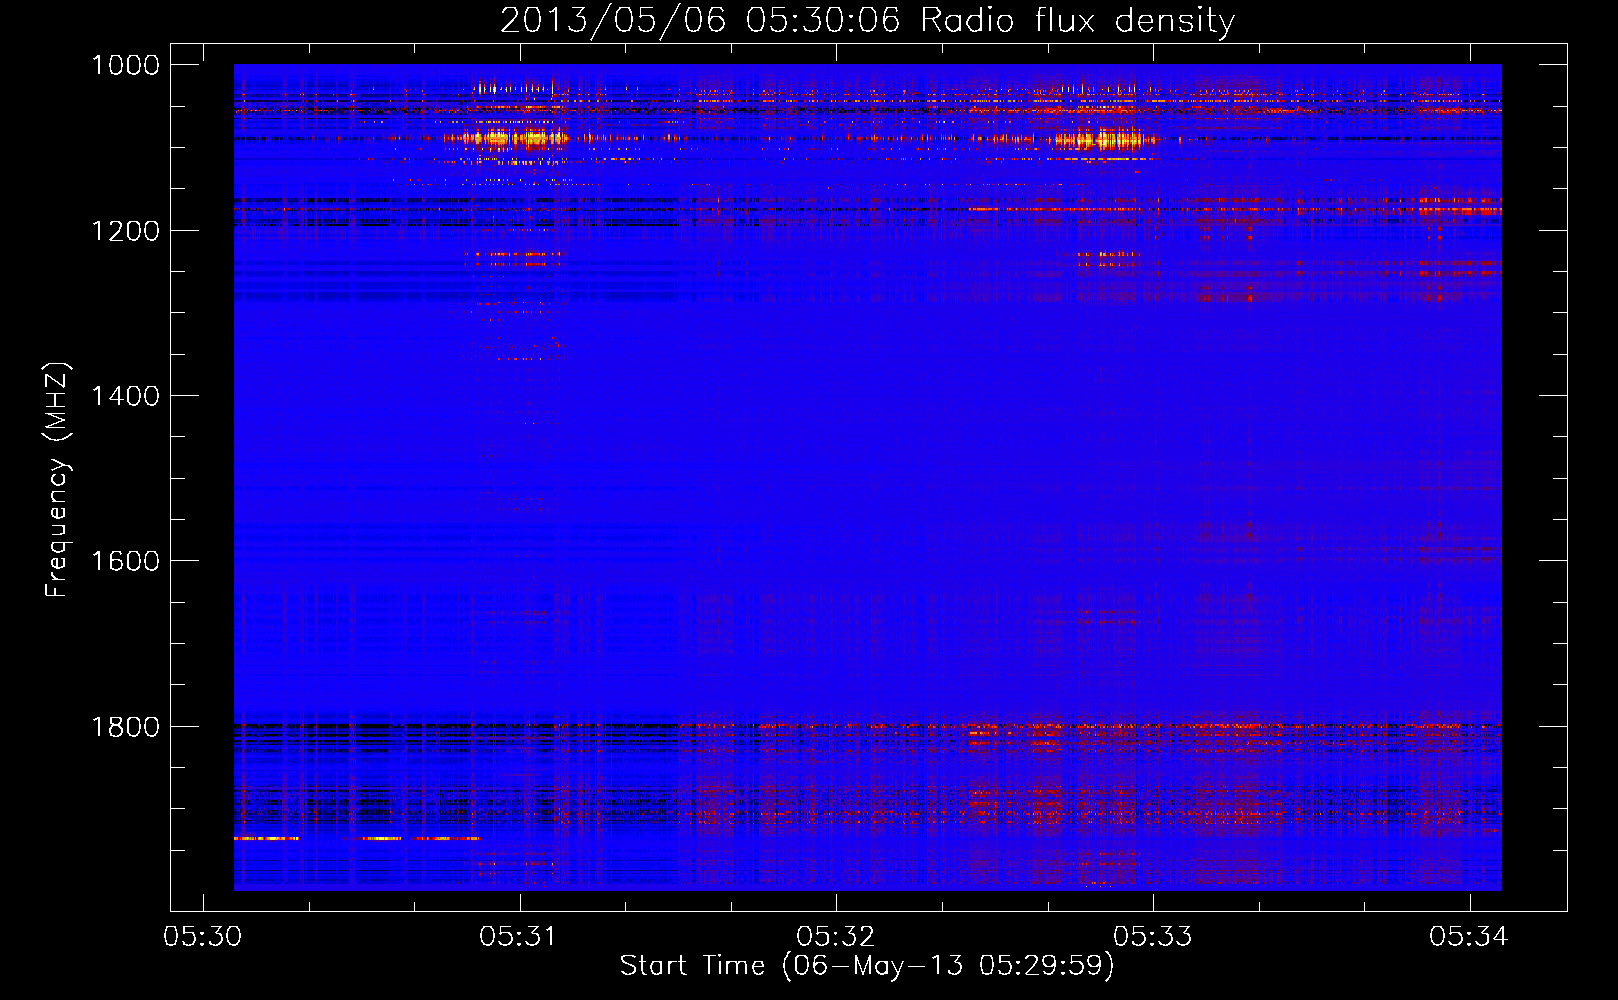Click the 1800 frequency tick label
The height and width of the screenshot is (1000, 1618).
tap(125, 727)
